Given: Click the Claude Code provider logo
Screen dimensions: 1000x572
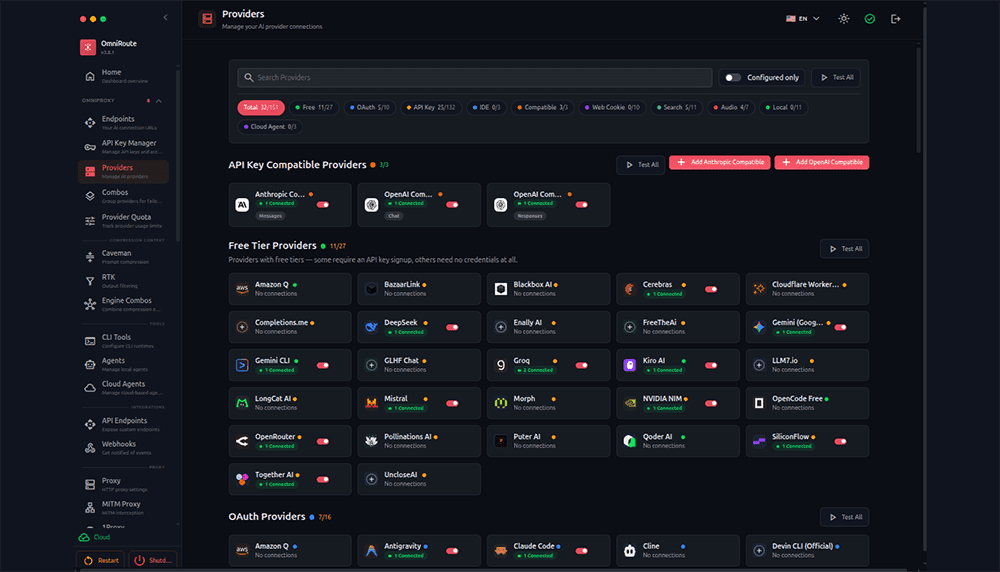Looking at the screenshot, I should 501,550.
